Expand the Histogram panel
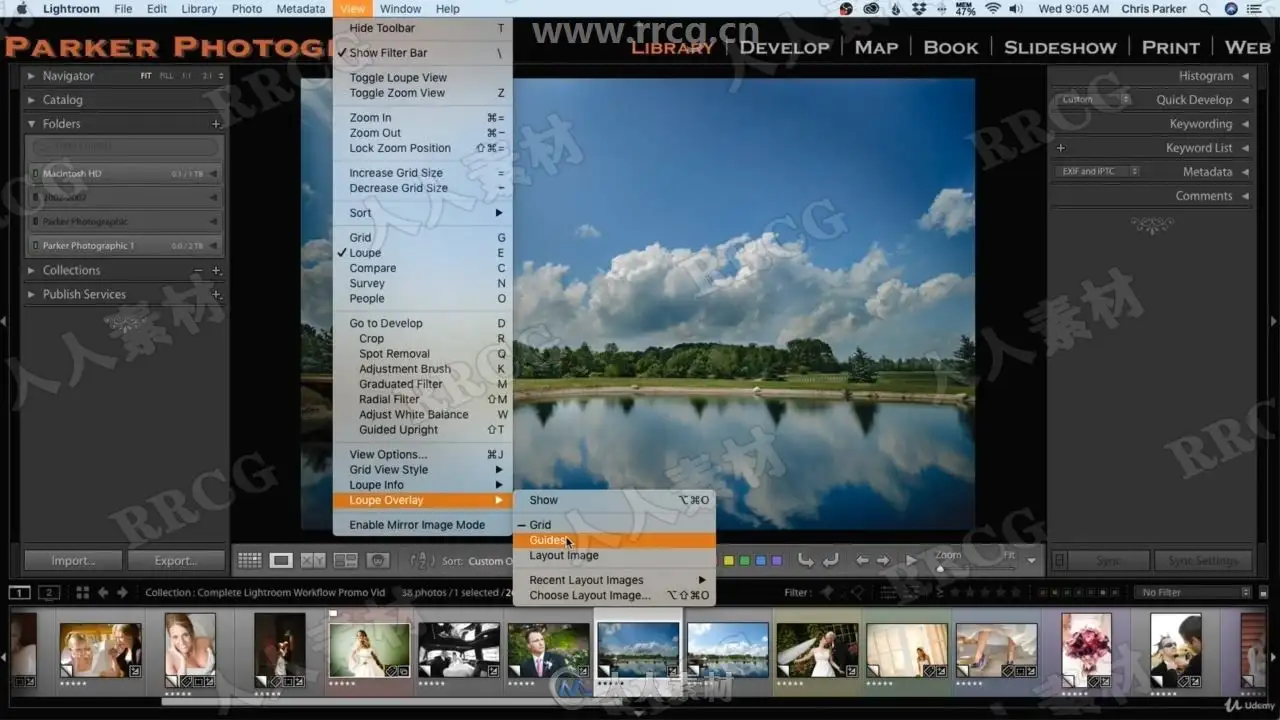The image size is (1280, 720). pyautogui.click(x=1245, y=76)
